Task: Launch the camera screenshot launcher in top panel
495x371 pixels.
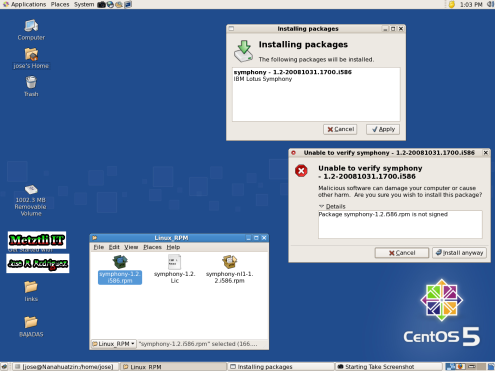Action: point(101,4)
